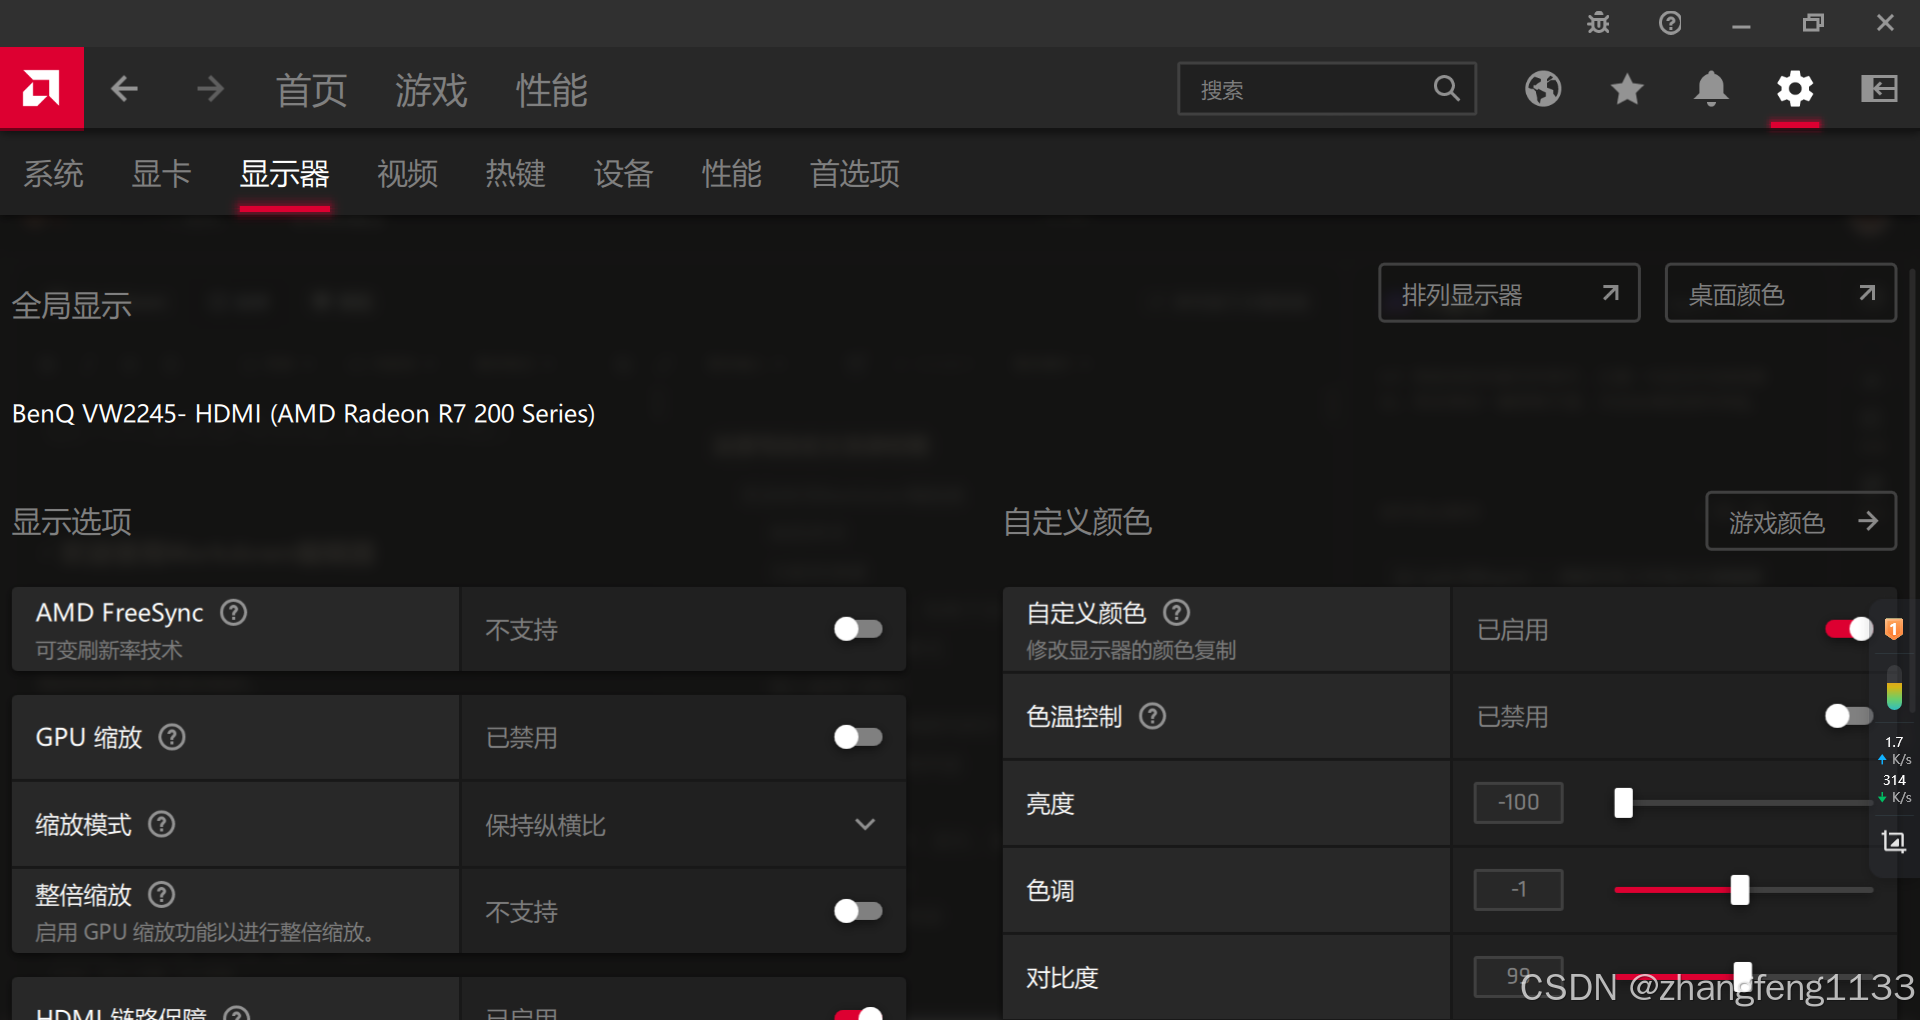
Task: Focus the 搜索 input field
Action: click(x=1327, y=89)
